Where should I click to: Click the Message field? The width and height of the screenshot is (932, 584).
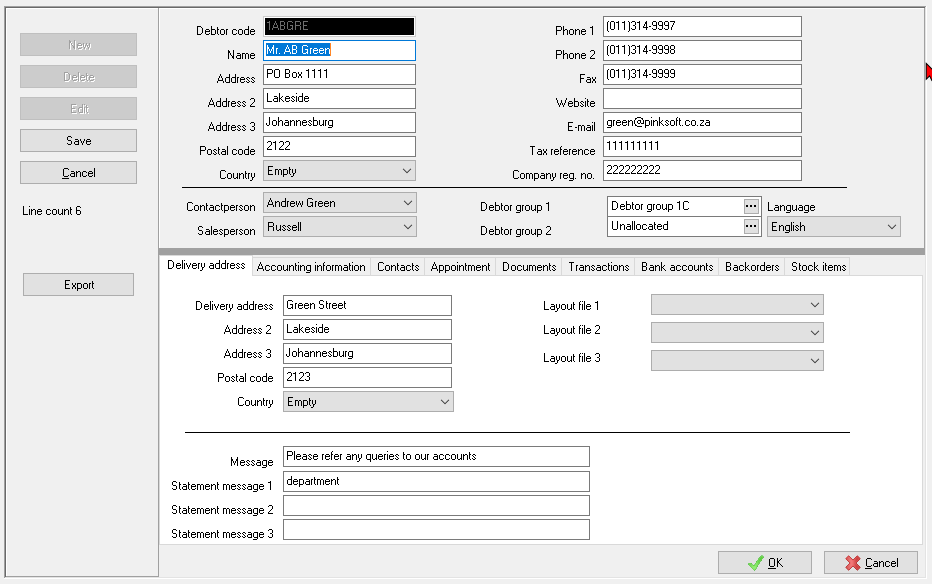click(436, 456)
